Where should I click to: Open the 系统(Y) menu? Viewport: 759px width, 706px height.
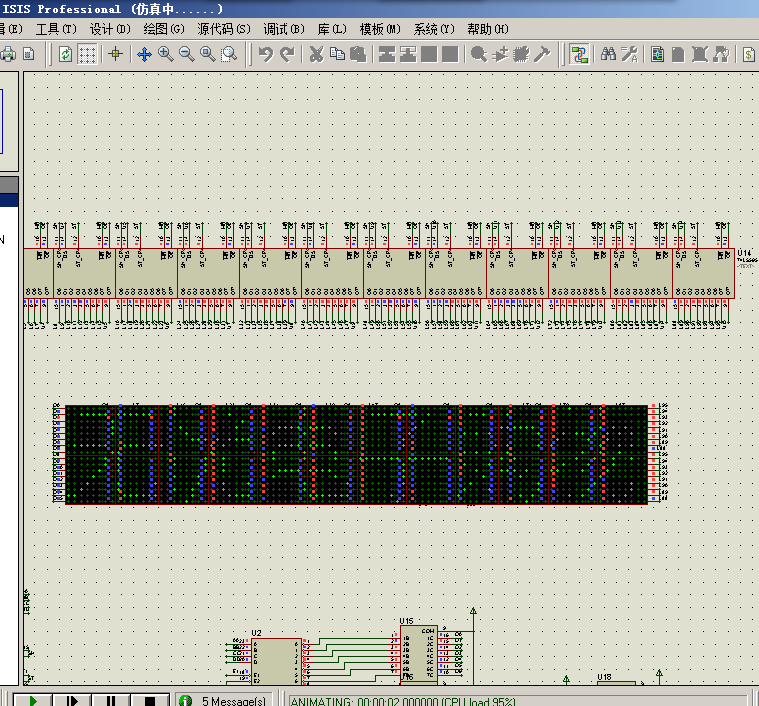(434, 29)
